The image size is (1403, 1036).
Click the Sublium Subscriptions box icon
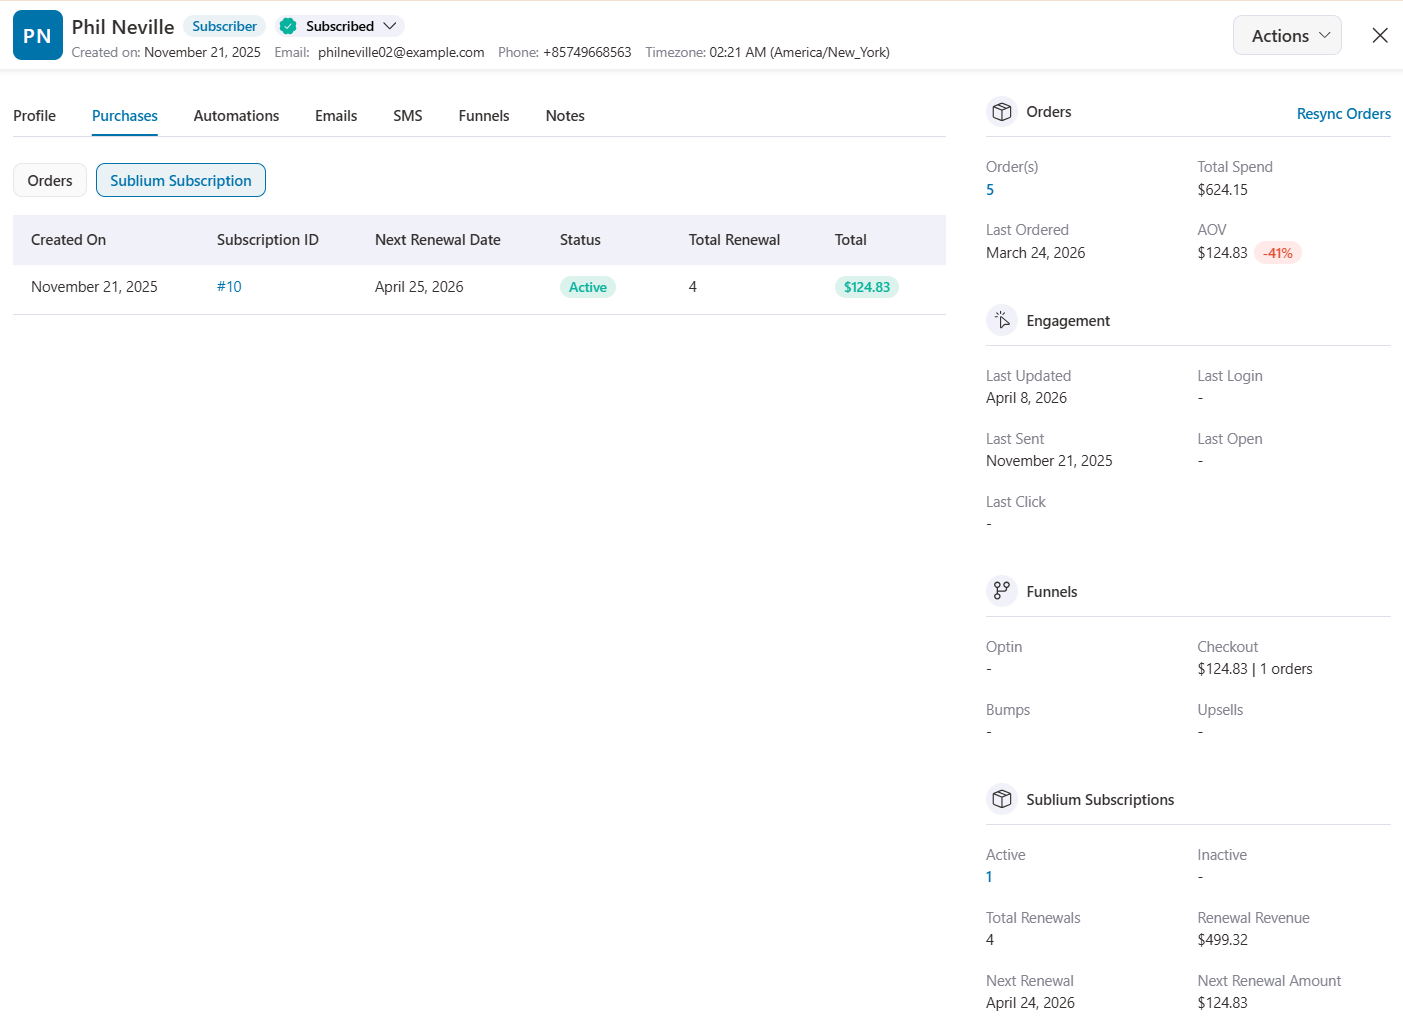1001,799
